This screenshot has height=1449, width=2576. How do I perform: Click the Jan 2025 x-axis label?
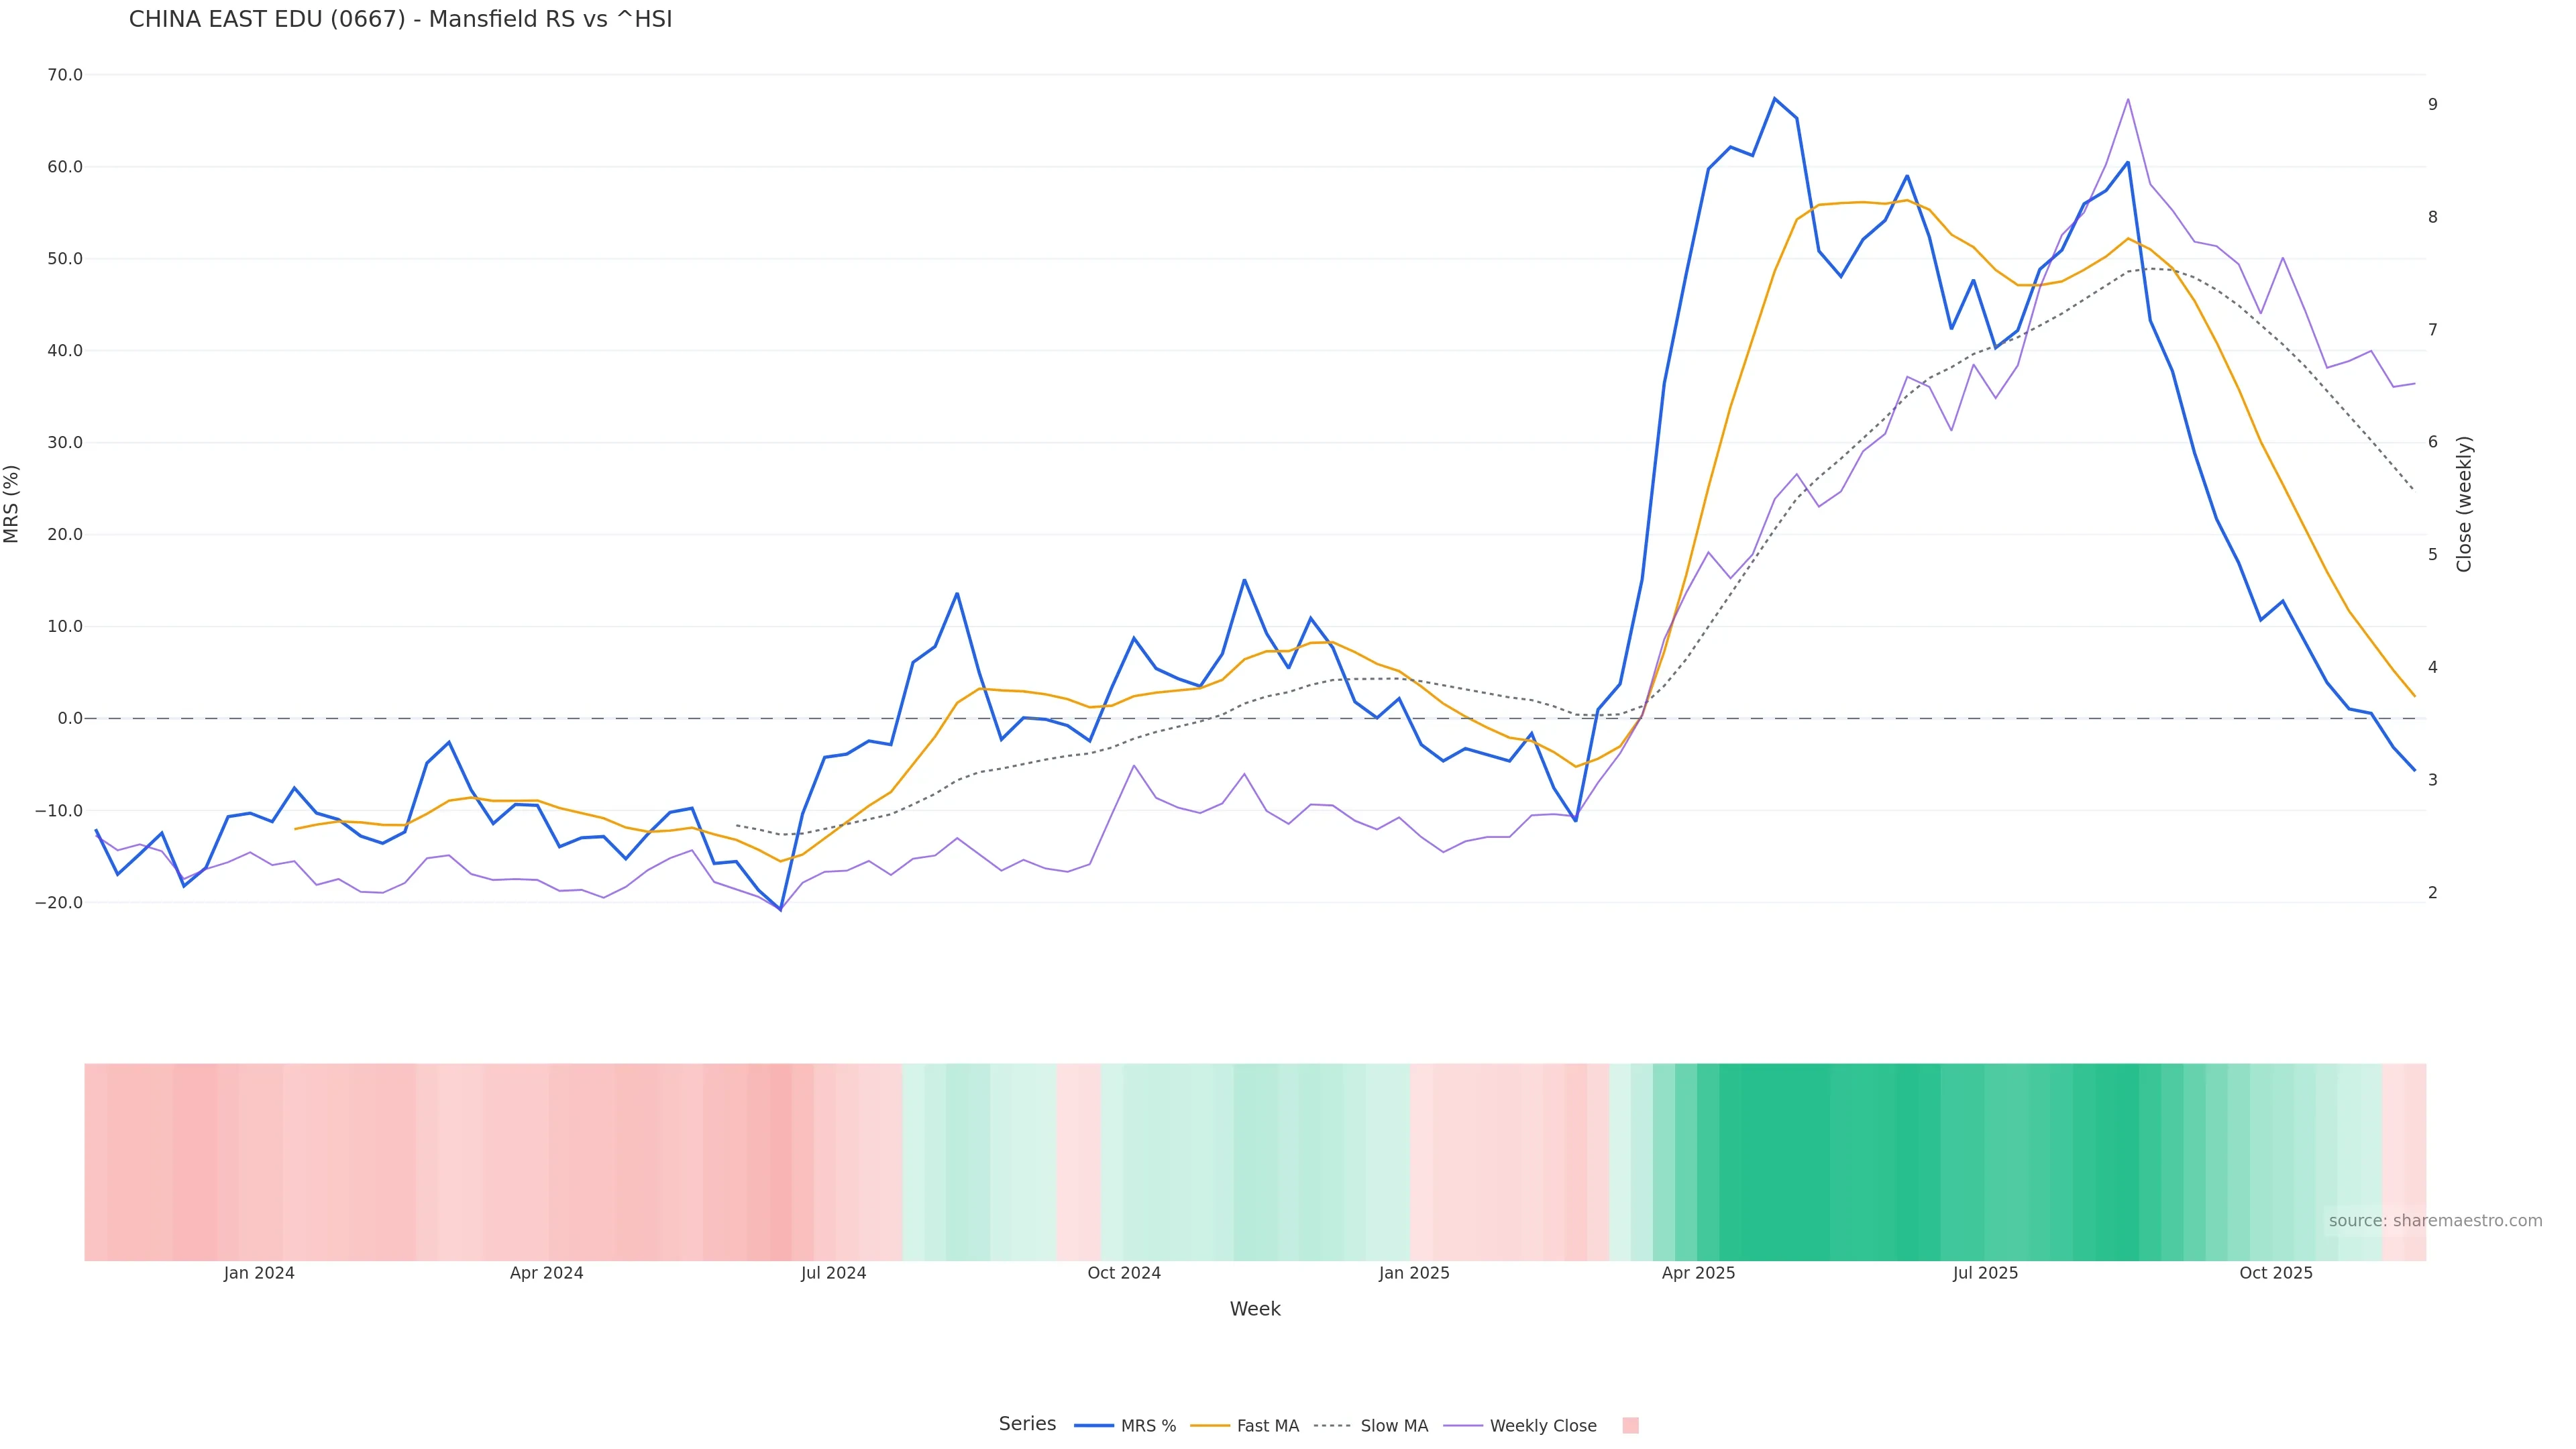1414,1273
